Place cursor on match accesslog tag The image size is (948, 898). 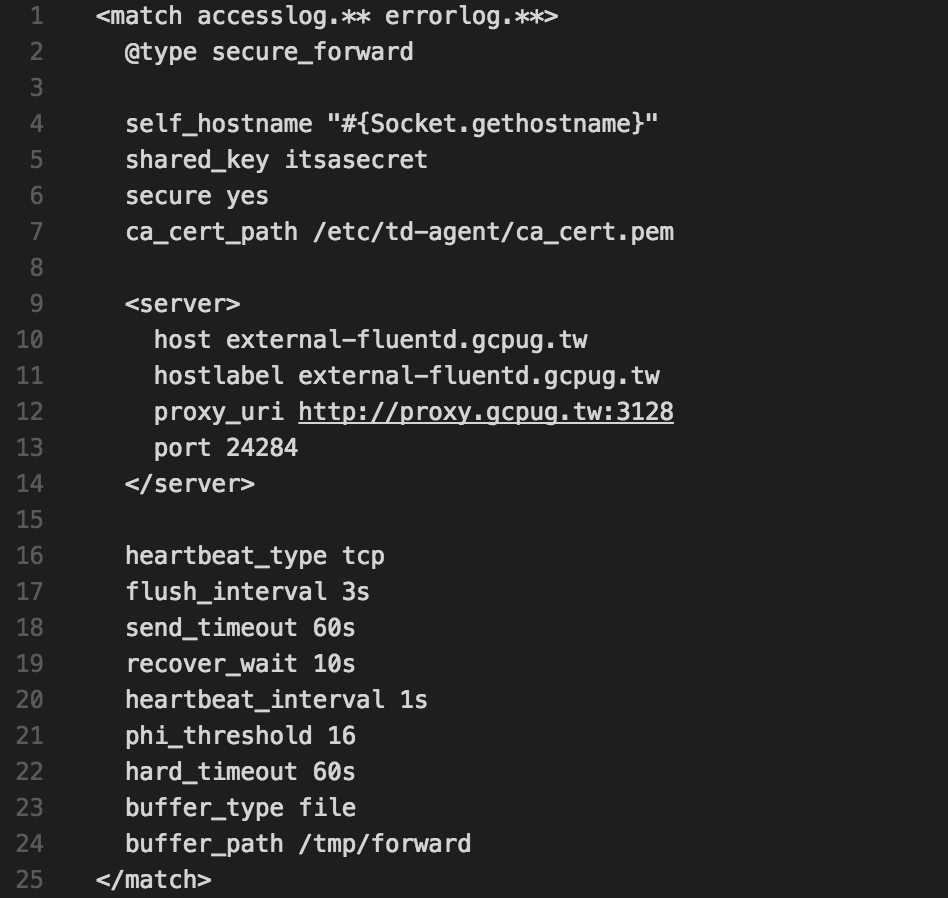[326, 16]
